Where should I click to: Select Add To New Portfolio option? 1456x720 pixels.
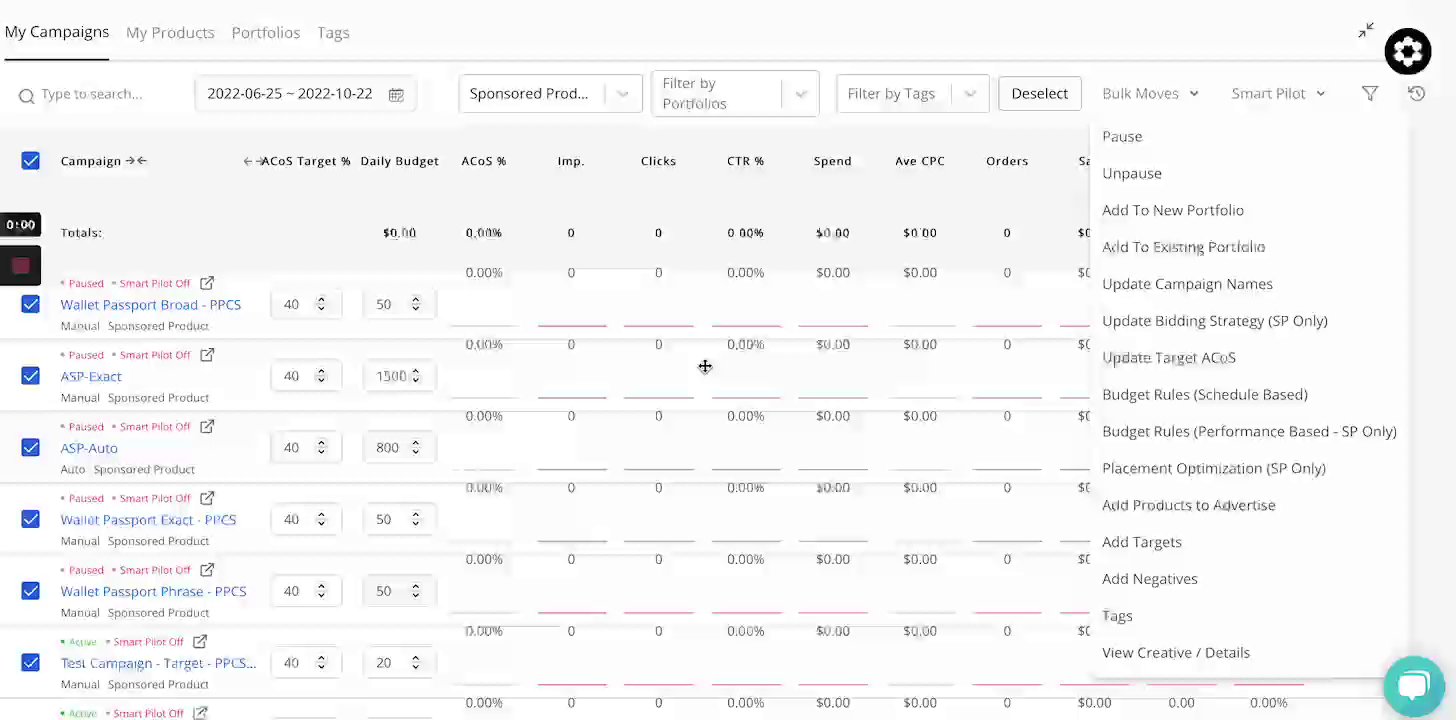coord(1173,210)
